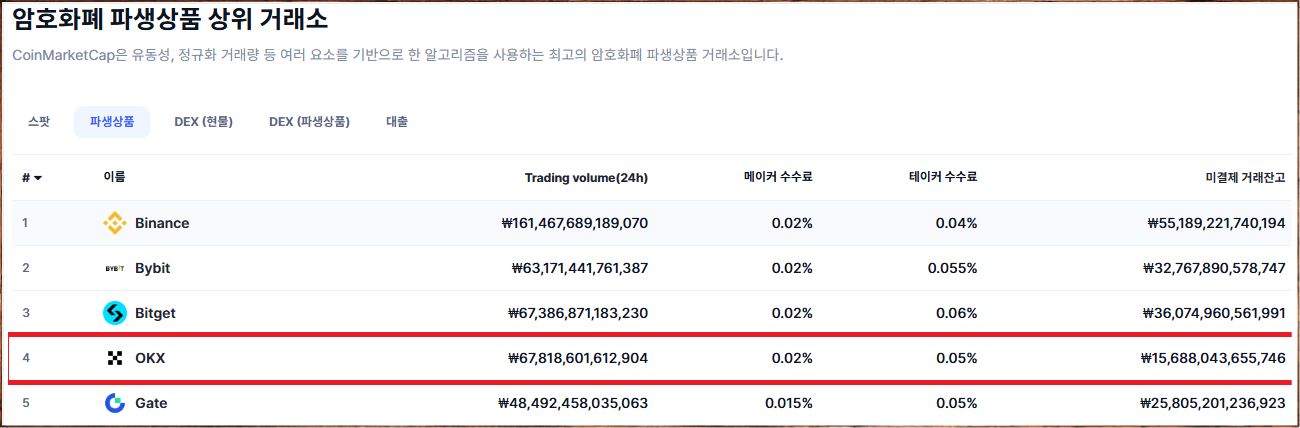Open the Binance exchange link
This screenshot has width=1300, height=428.
point(162,223)
